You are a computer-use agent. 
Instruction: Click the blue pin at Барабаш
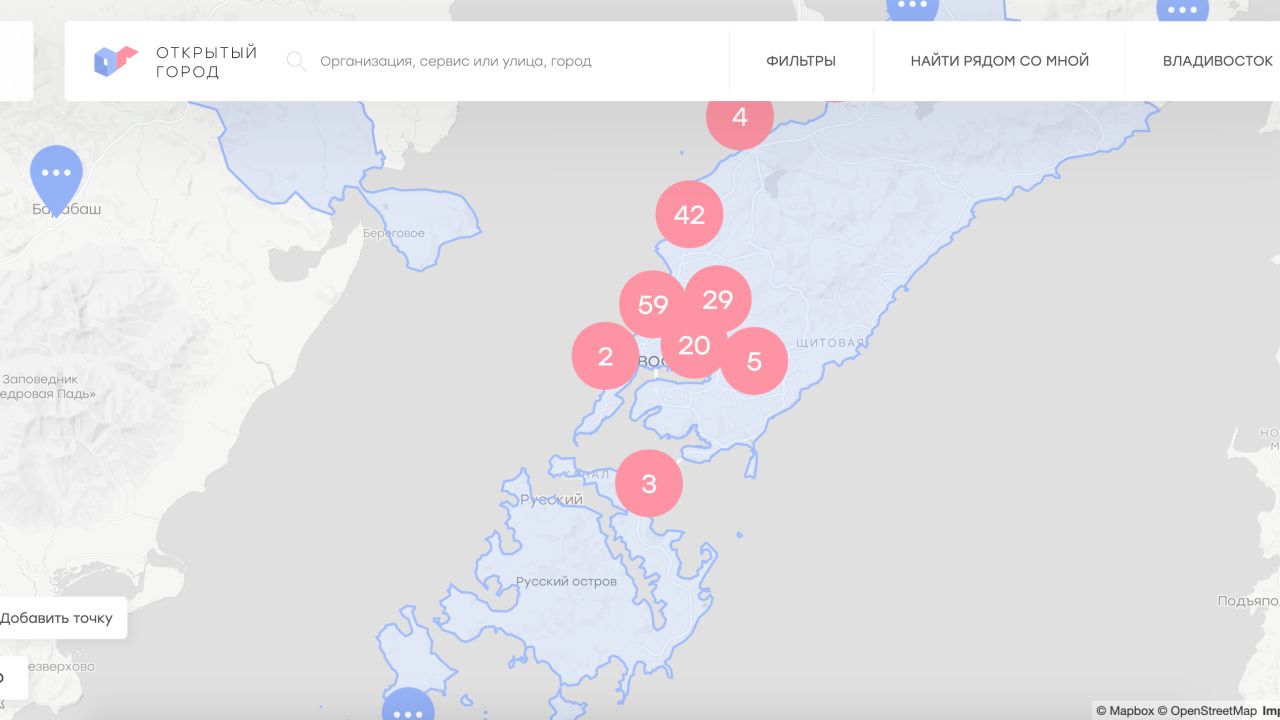[57, 174]
